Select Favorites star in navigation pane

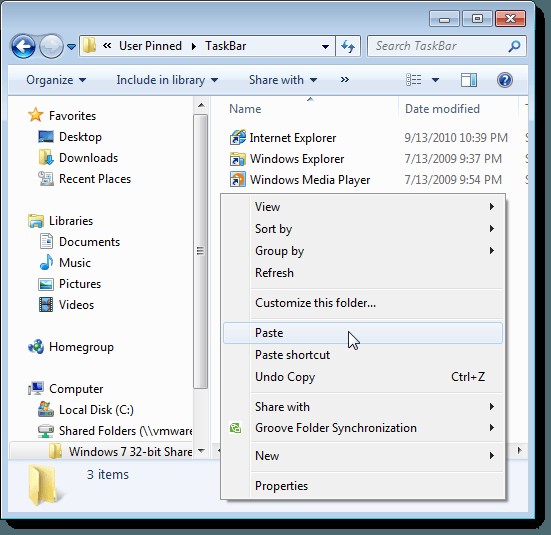(35, 115)
